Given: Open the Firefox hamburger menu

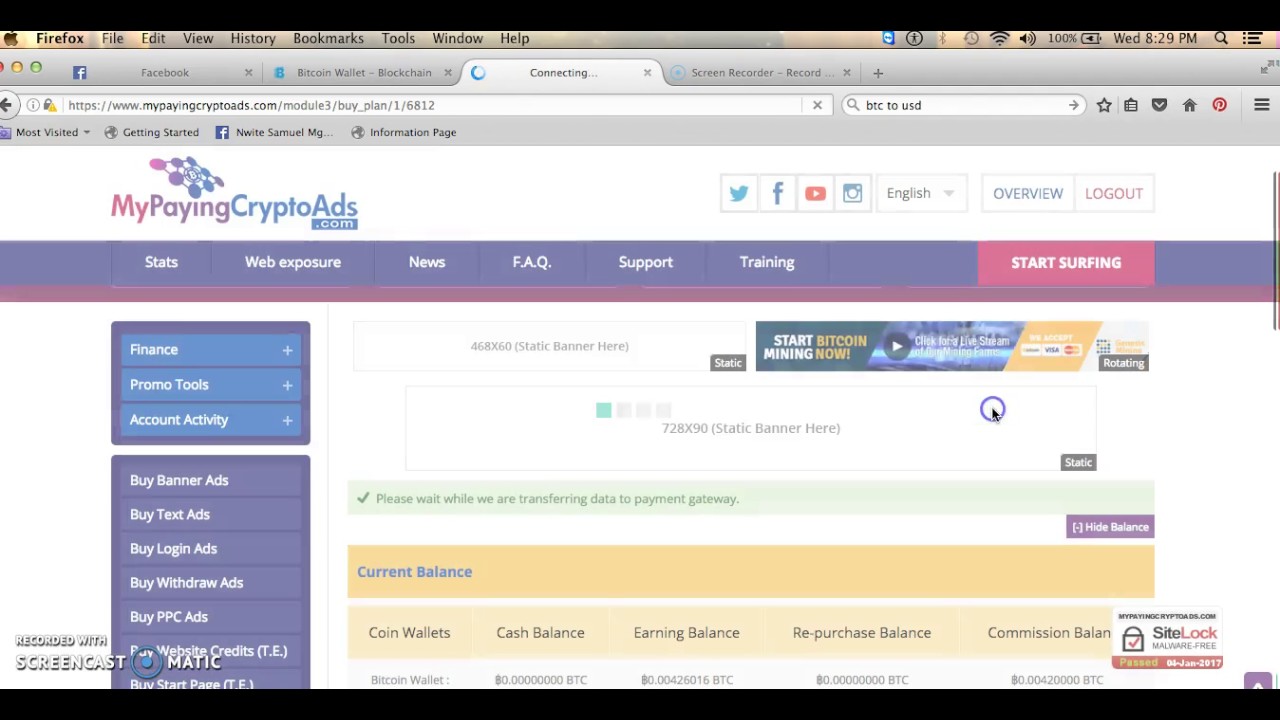Looking at the screenshot, I should coord(1262,105).
